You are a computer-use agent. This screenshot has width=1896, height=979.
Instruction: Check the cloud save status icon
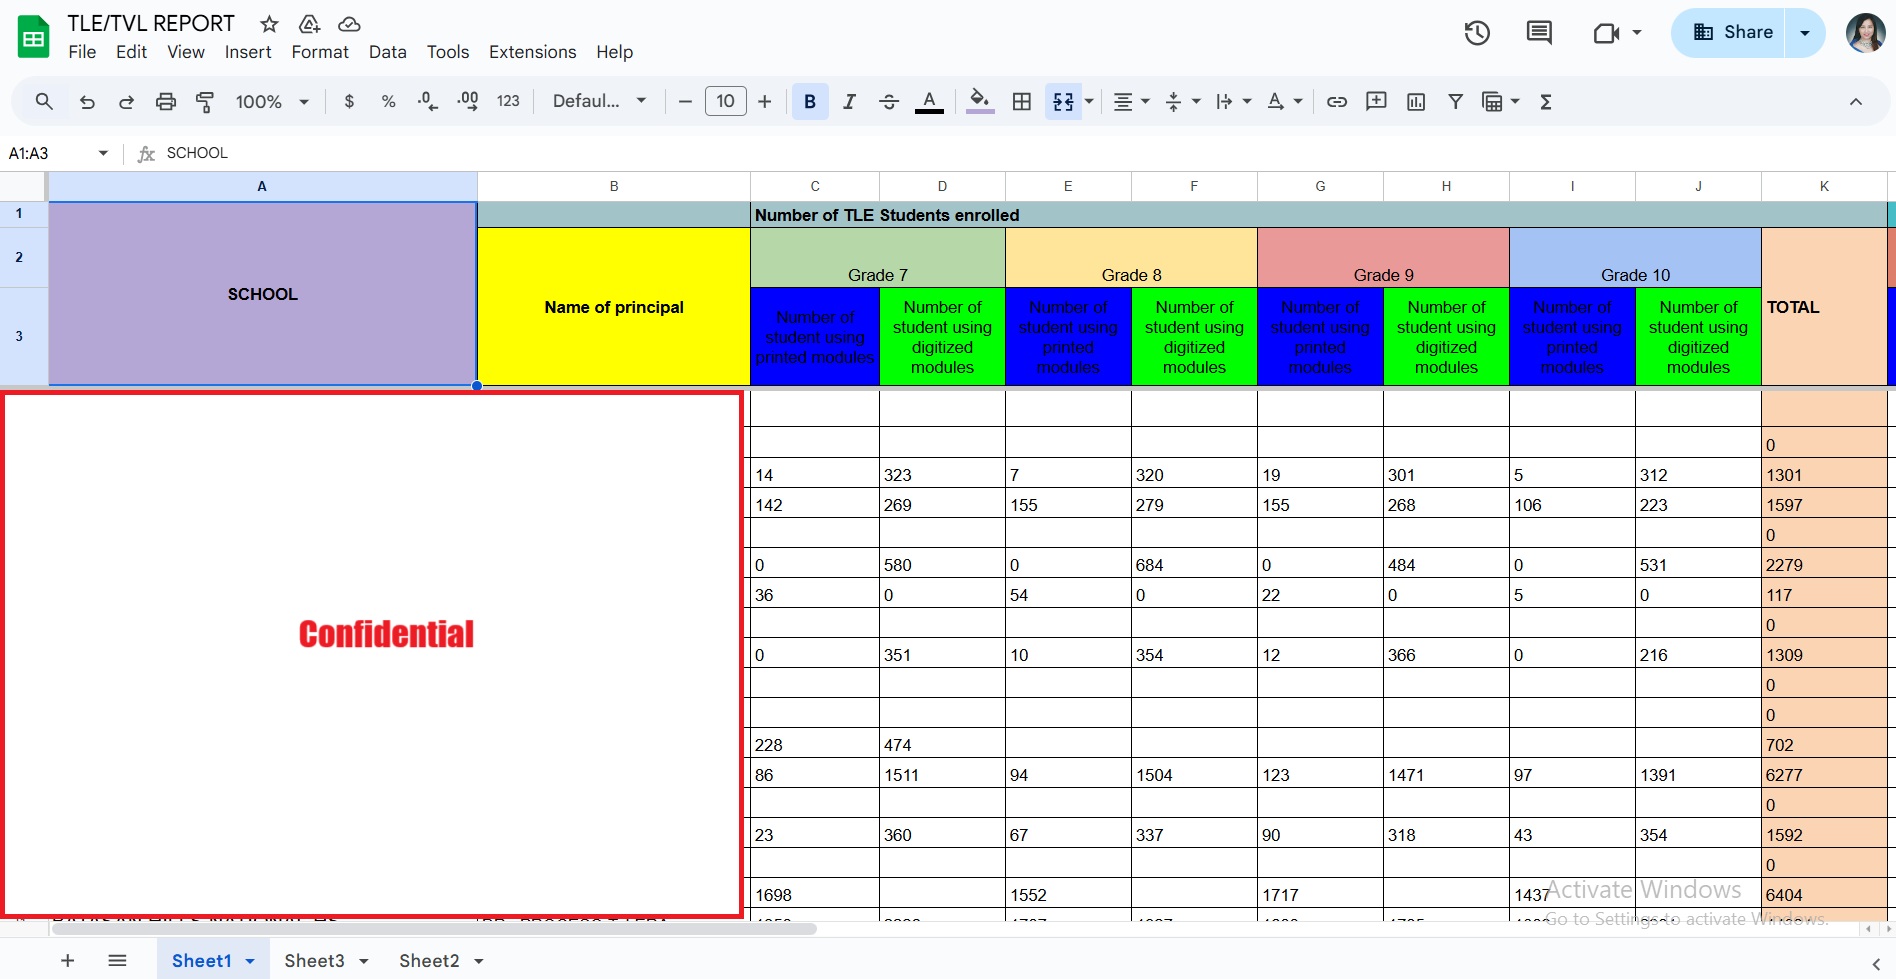click(349, 24)
